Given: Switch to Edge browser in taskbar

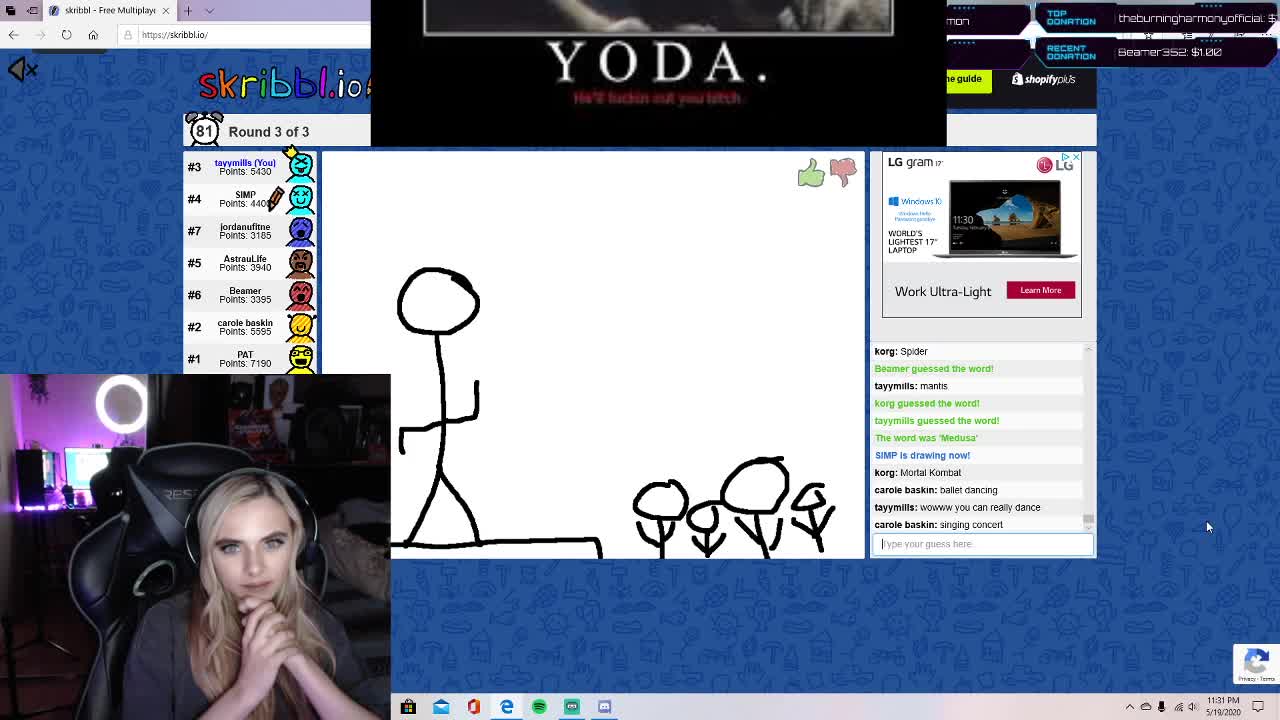Looking at the screenshot, I should click(507, 707).
